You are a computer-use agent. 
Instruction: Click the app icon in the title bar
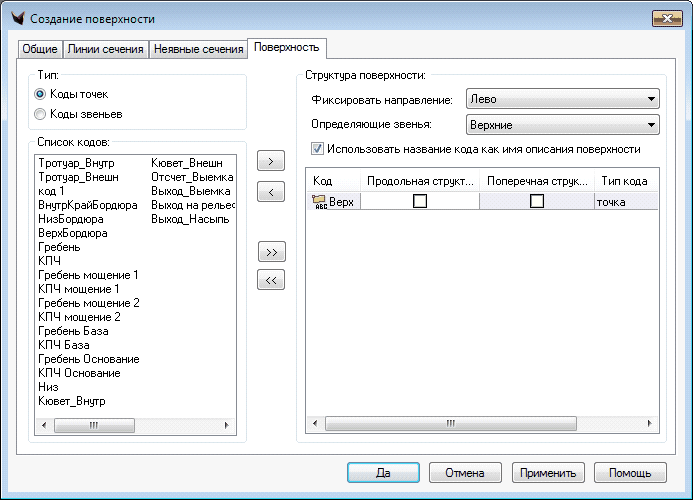(x=16, y=19)
